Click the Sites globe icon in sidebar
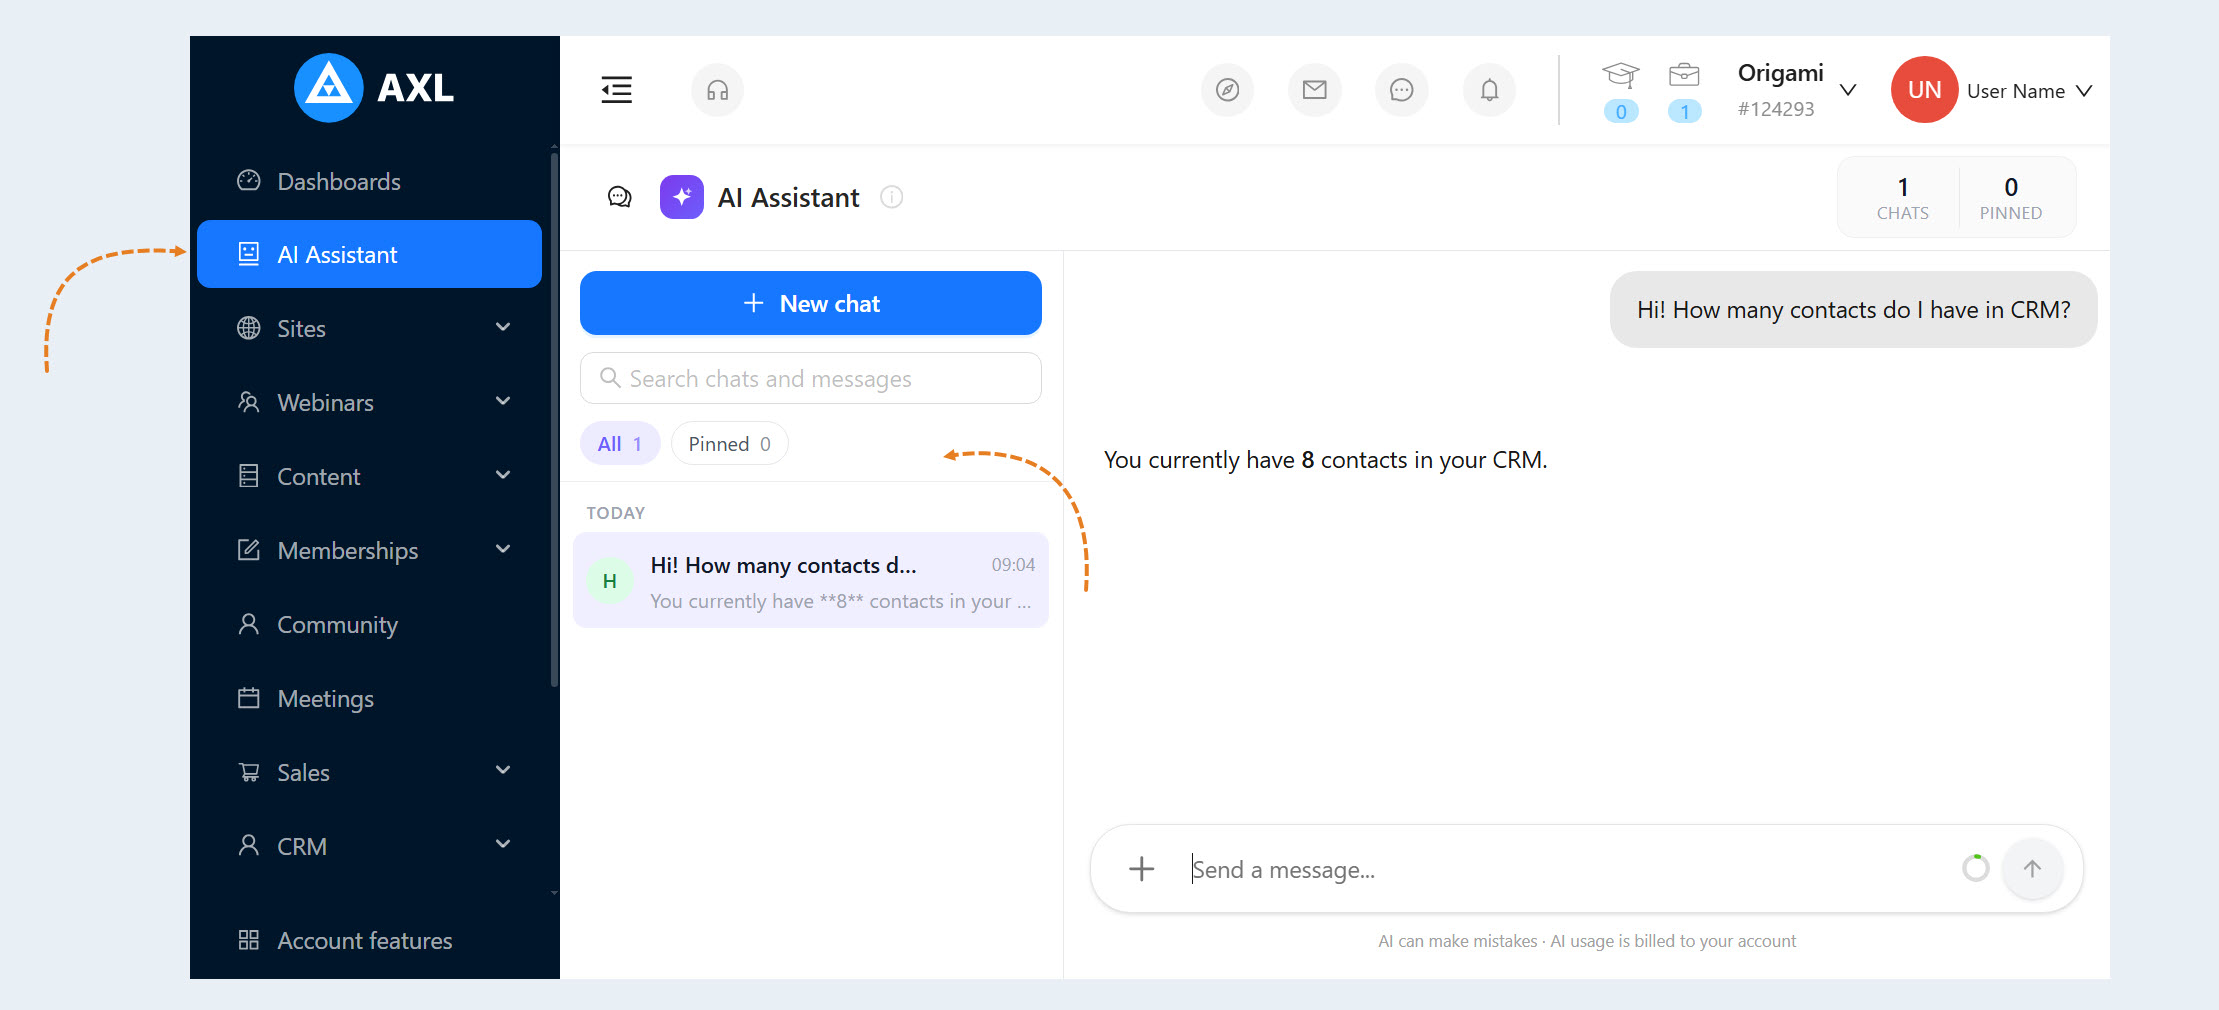The image size is (2219, 1010). click(249, 328)
